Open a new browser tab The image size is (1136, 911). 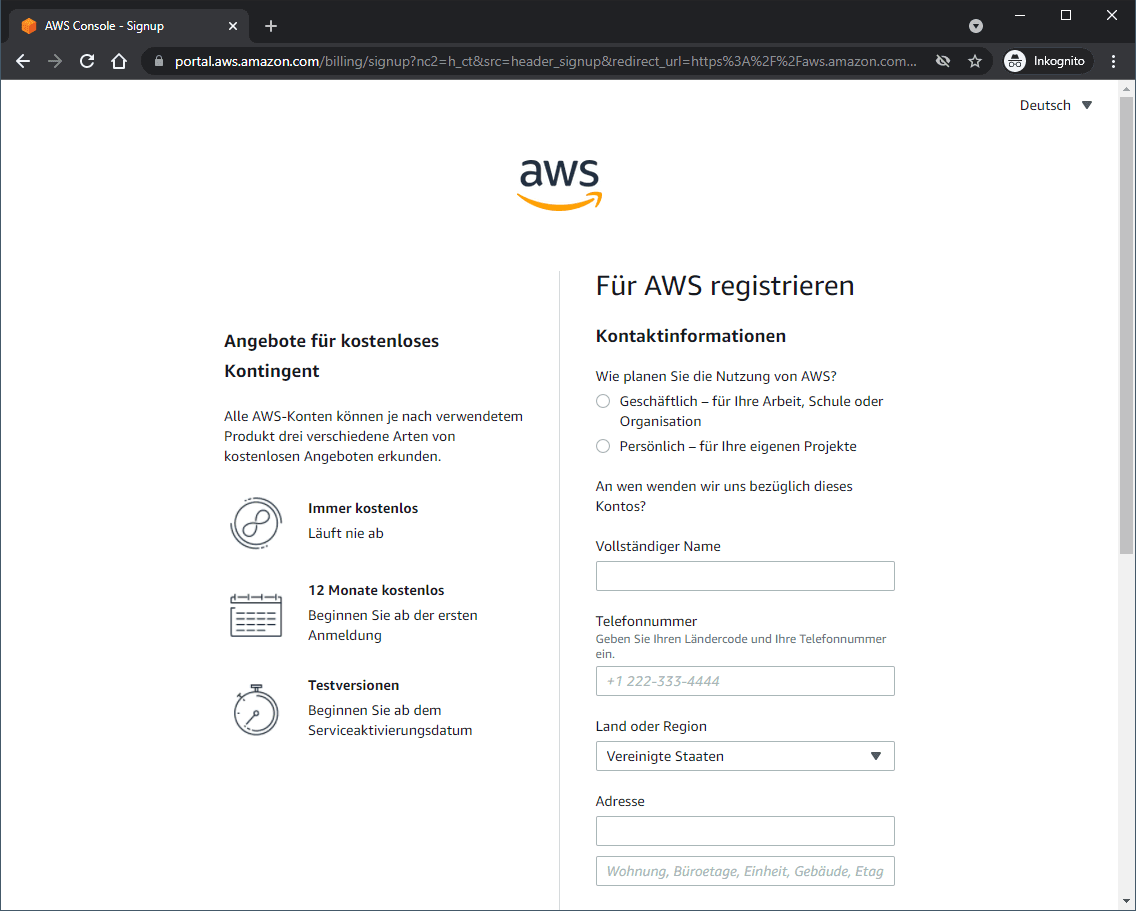(x=271, y=26)
